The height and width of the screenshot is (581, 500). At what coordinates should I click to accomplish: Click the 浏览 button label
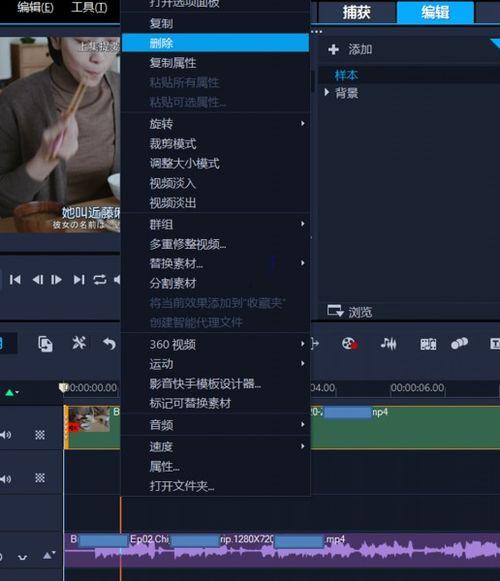click(x=360, y=312)
